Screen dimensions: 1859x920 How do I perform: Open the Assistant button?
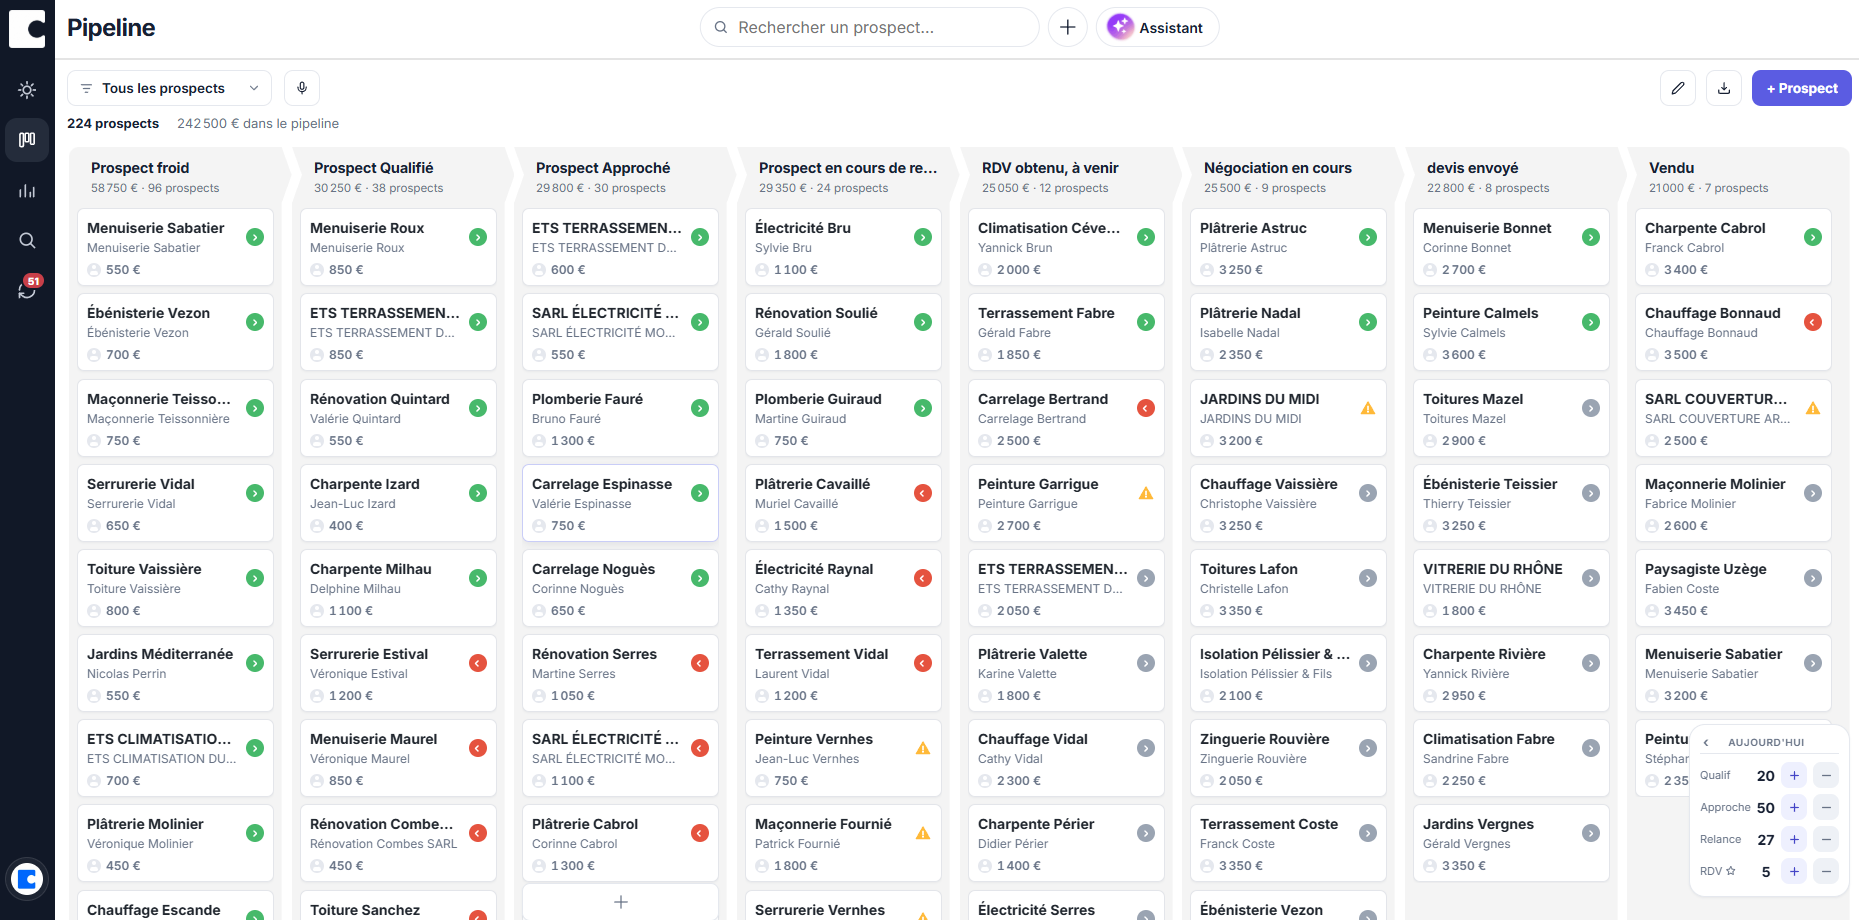(x=1157, y=27)
